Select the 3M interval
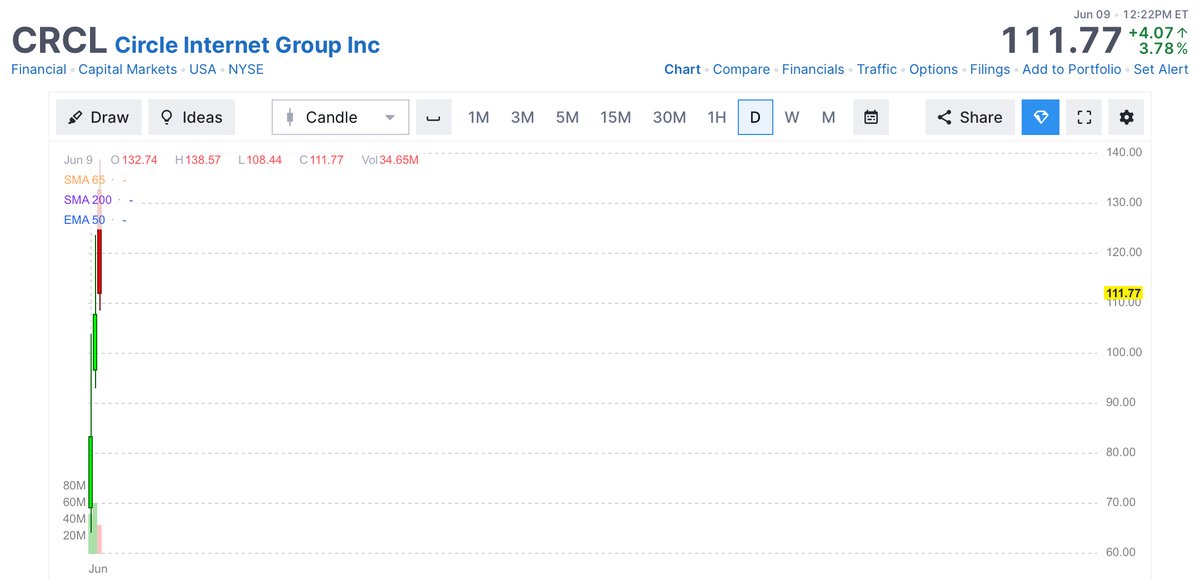 pos(522,117)
